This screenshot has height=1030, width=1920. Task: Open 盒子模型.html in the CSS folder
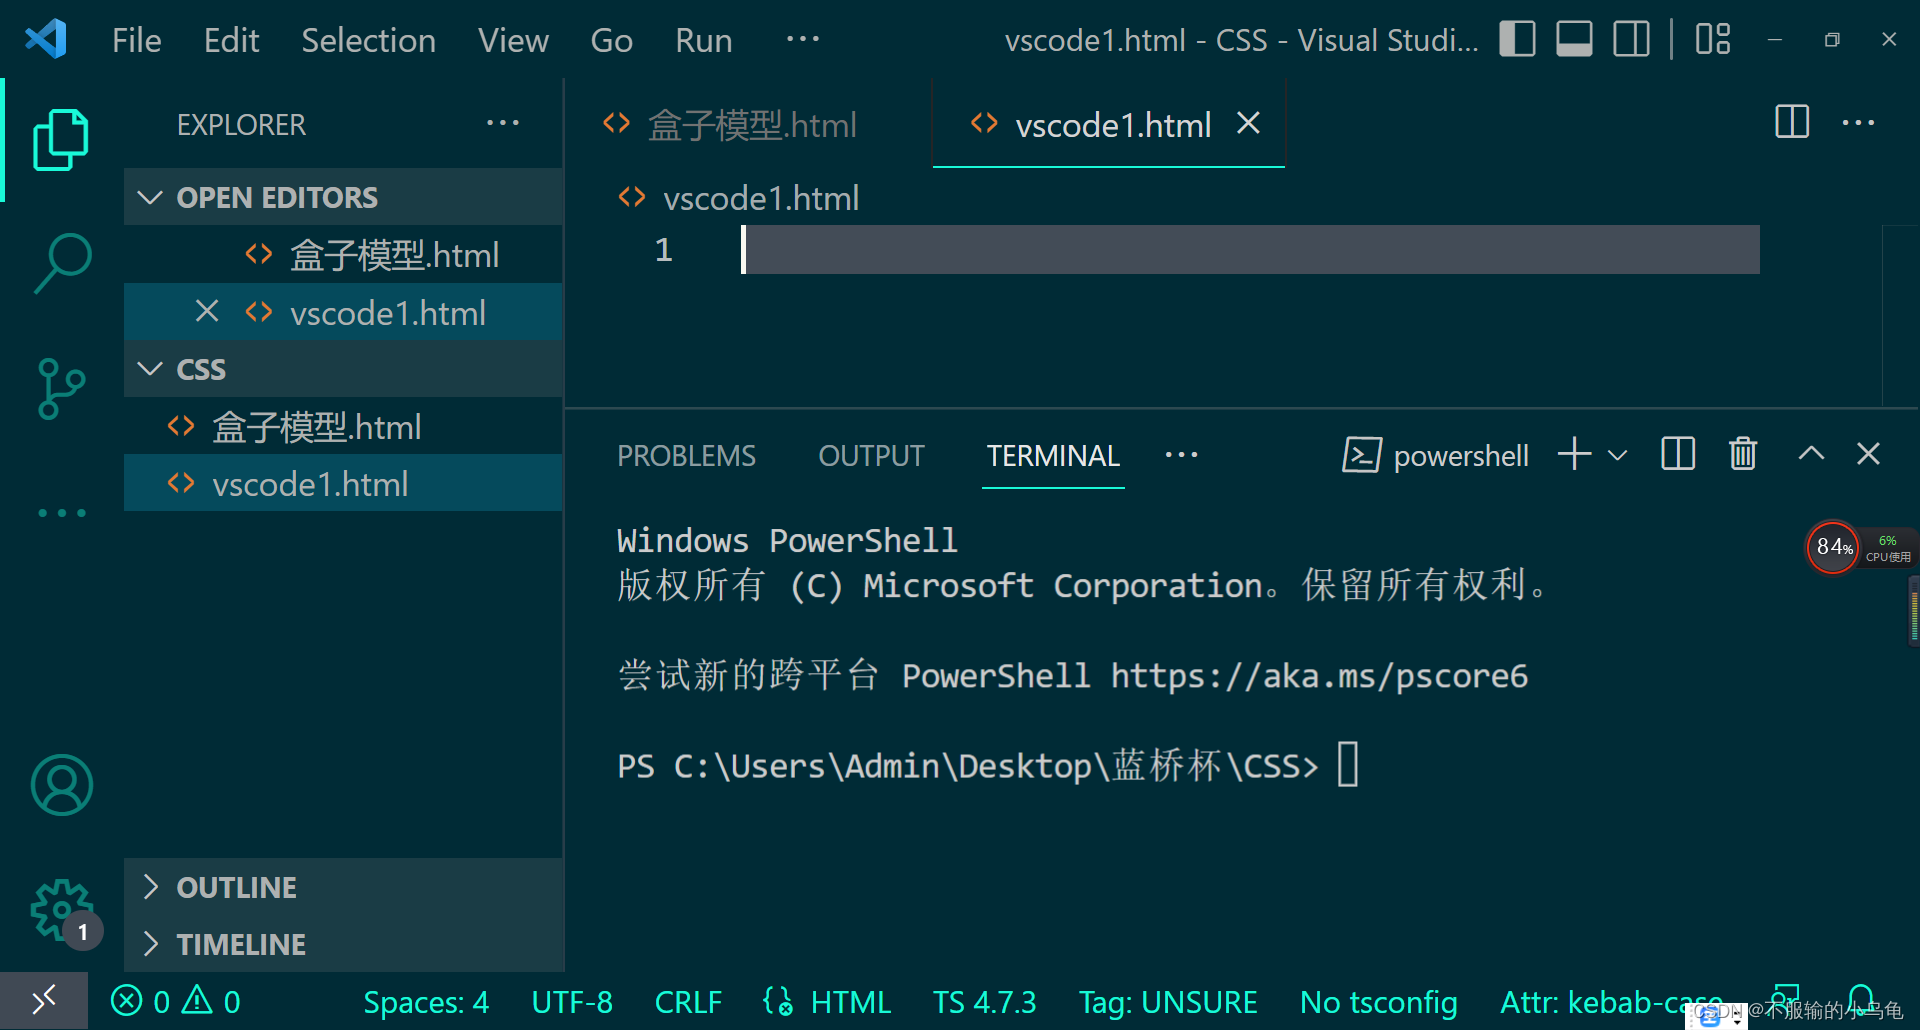(343, 427)
